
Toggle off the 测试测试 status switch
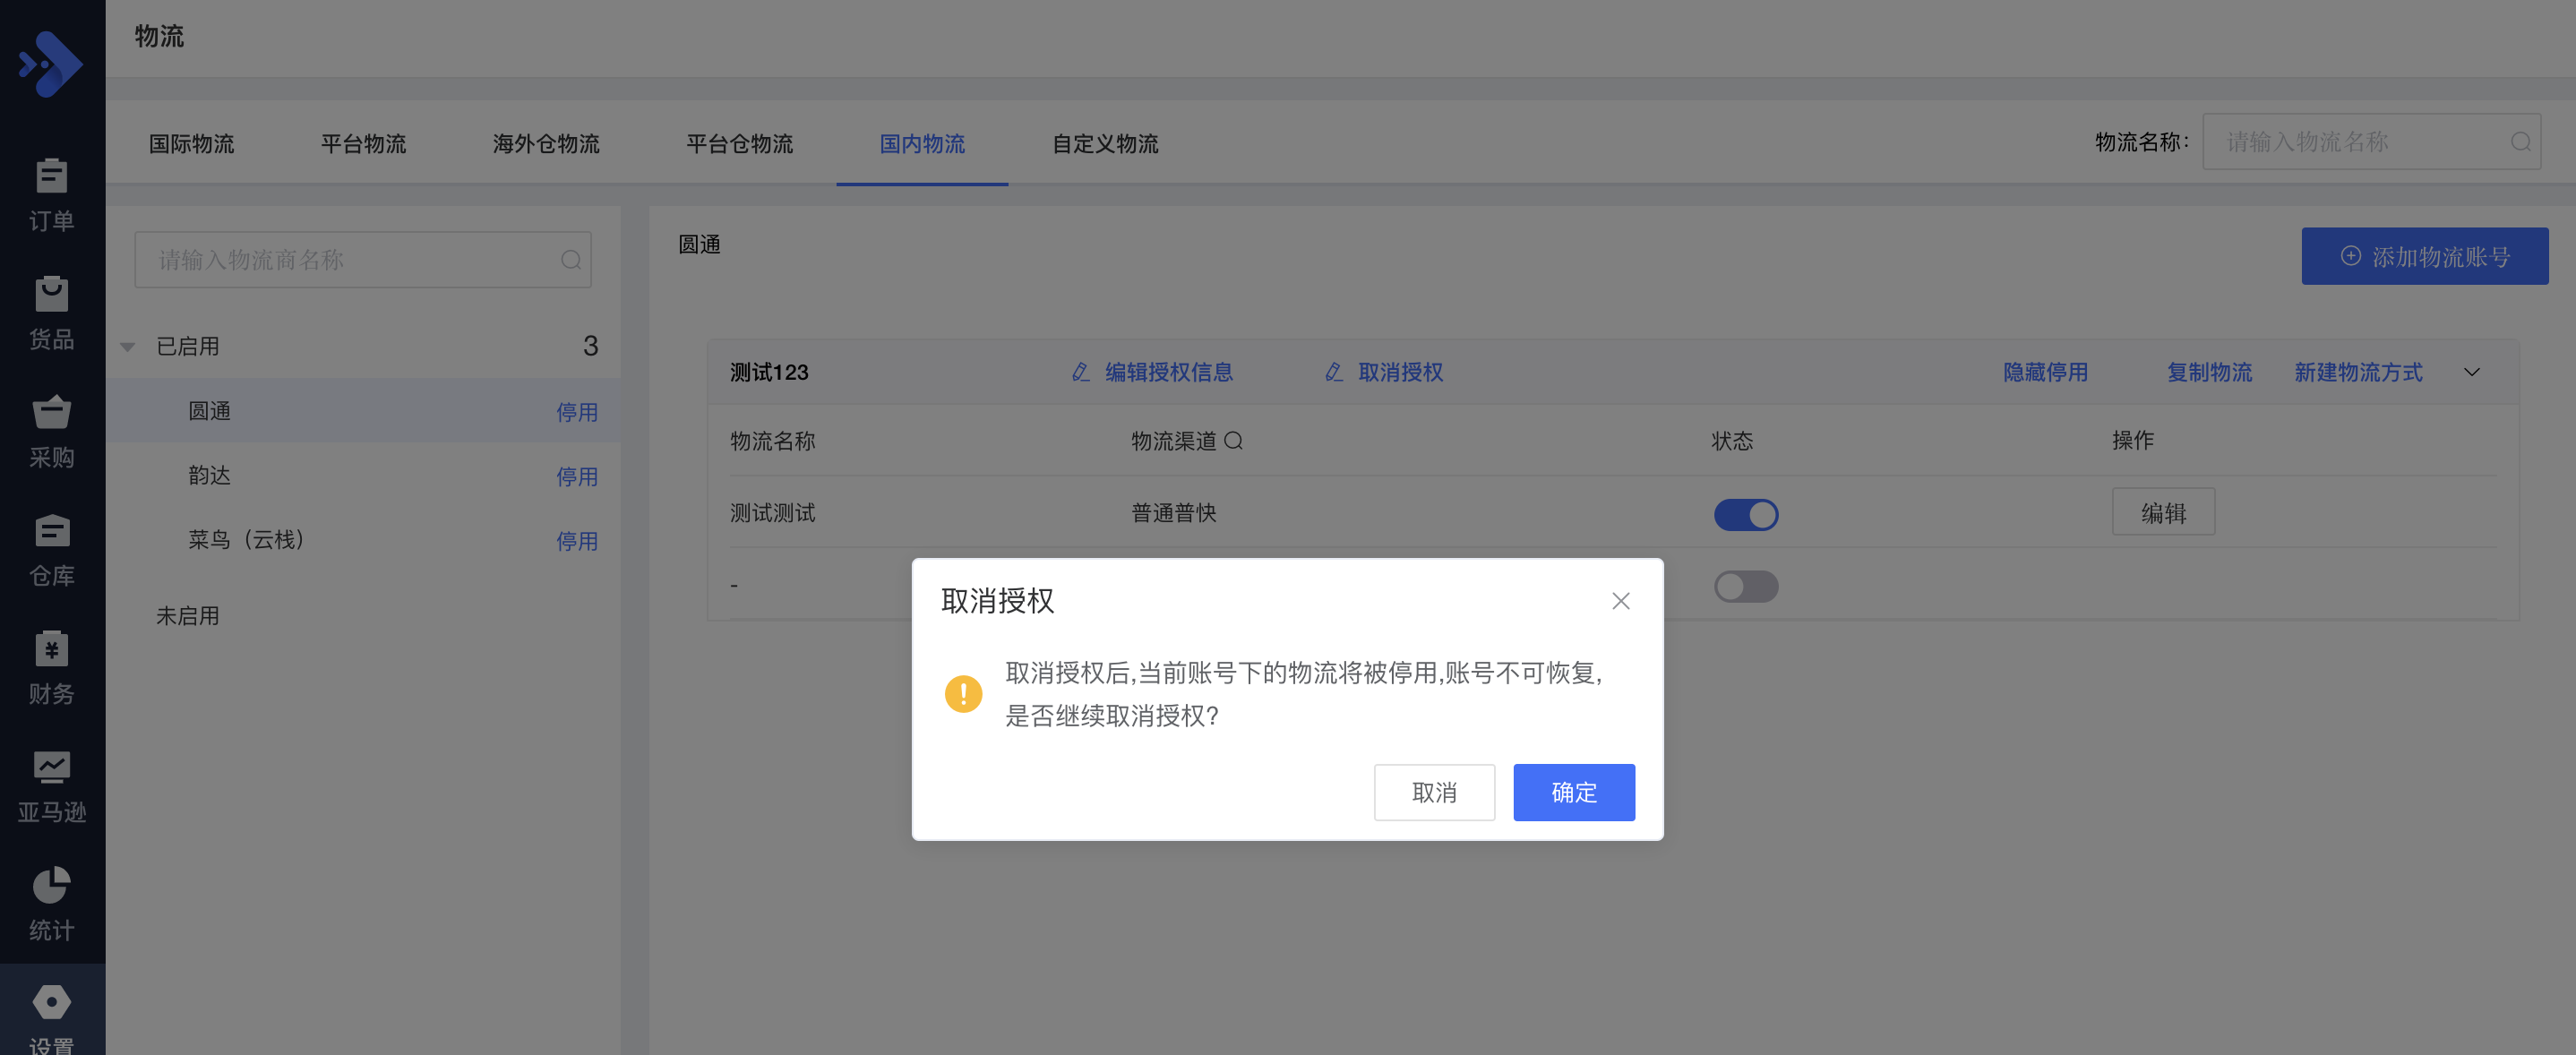point(1745,515)
